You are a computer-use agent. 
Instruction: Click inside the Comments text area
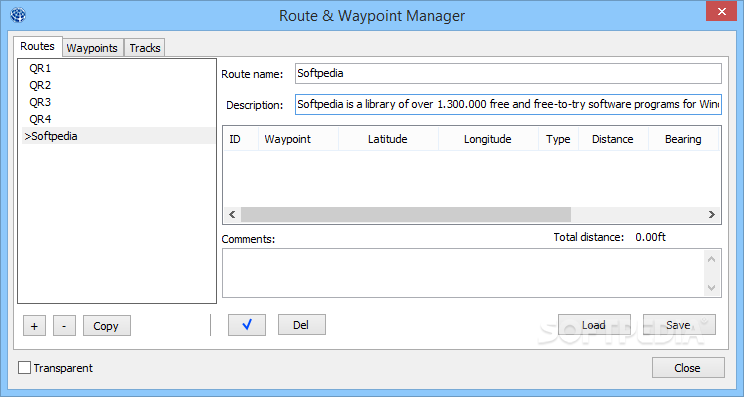pyautogui.click(x=463, y=273)
